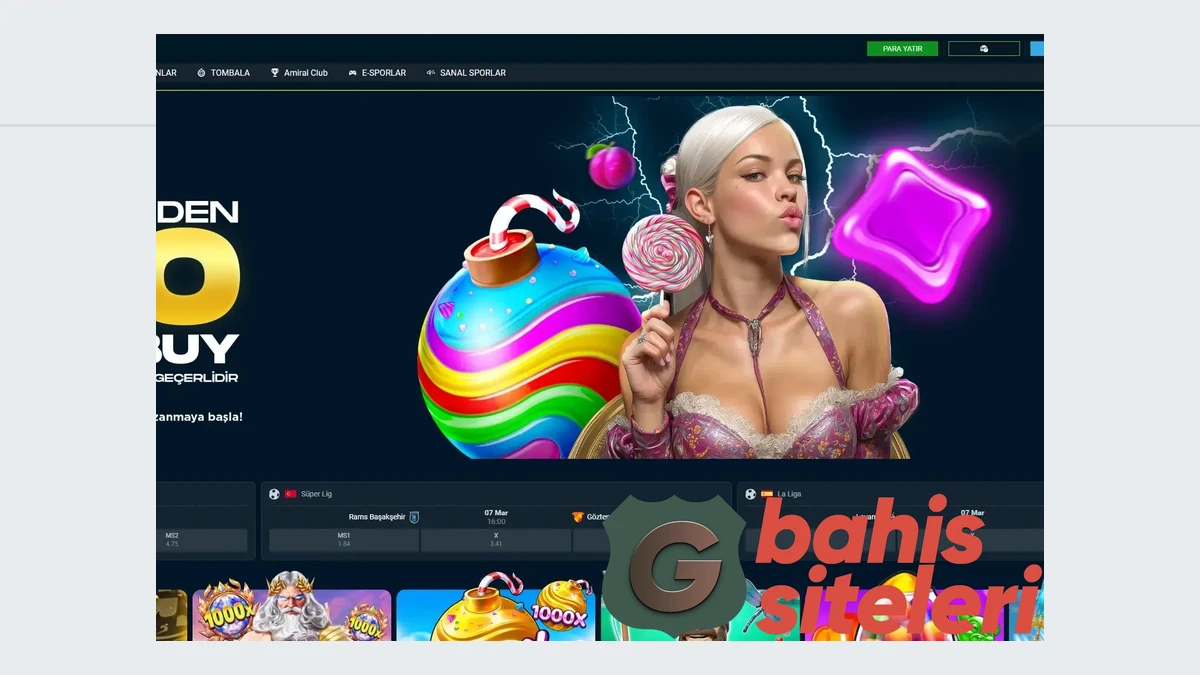This screenshot has width=1200, height=675.
Task: Go to the E-SPORLAR section
Action: pyautogui.click(x=384, y=73)
